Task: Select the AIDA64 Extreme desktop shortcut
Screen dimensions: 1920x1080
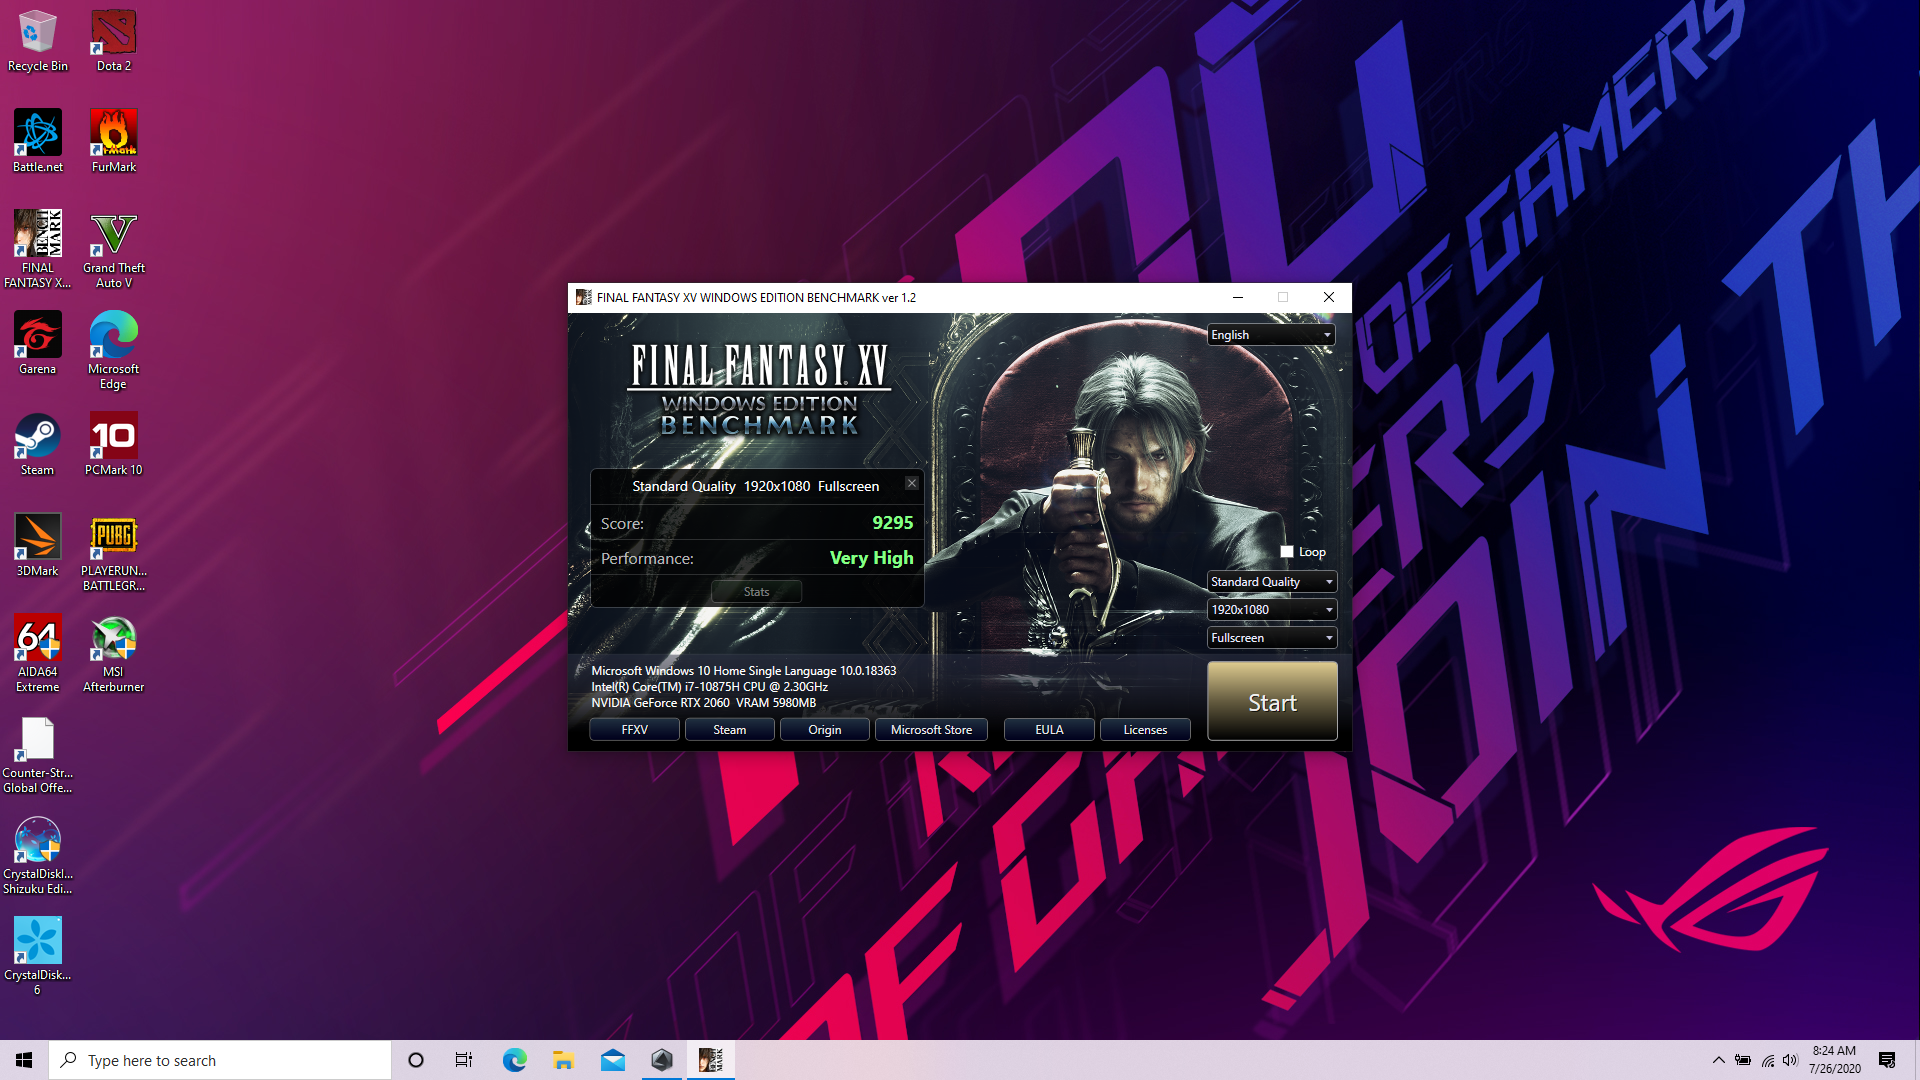Action: [38, 654]
